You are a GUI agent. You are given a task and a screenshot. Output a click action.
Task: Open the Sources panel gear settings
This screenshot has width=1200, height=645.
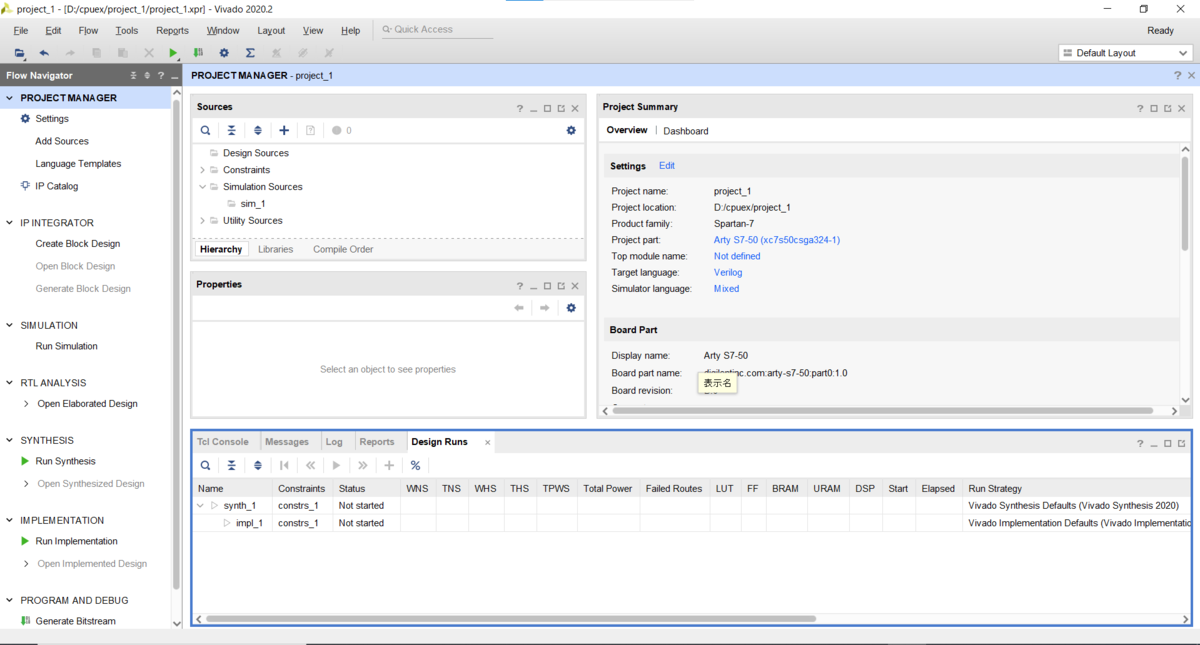click(571, 130)
